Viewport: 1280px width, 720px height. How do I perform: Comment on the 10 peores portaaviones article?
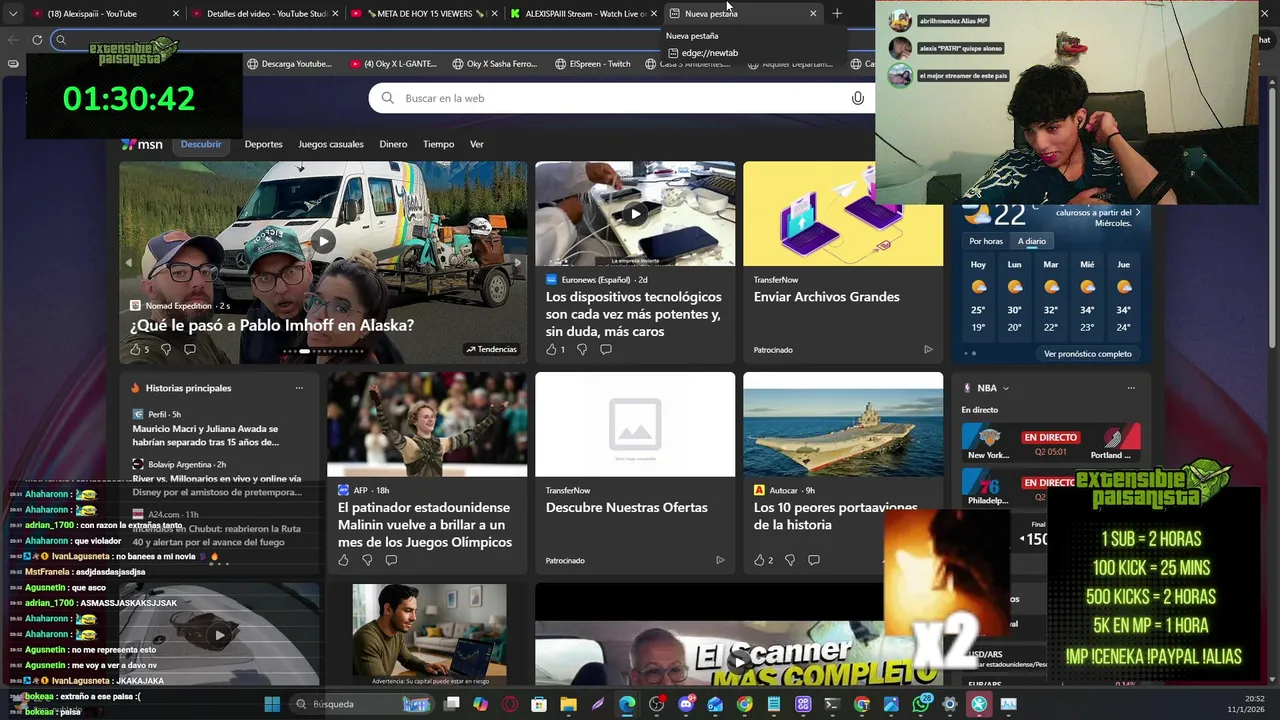pos(814,560)
